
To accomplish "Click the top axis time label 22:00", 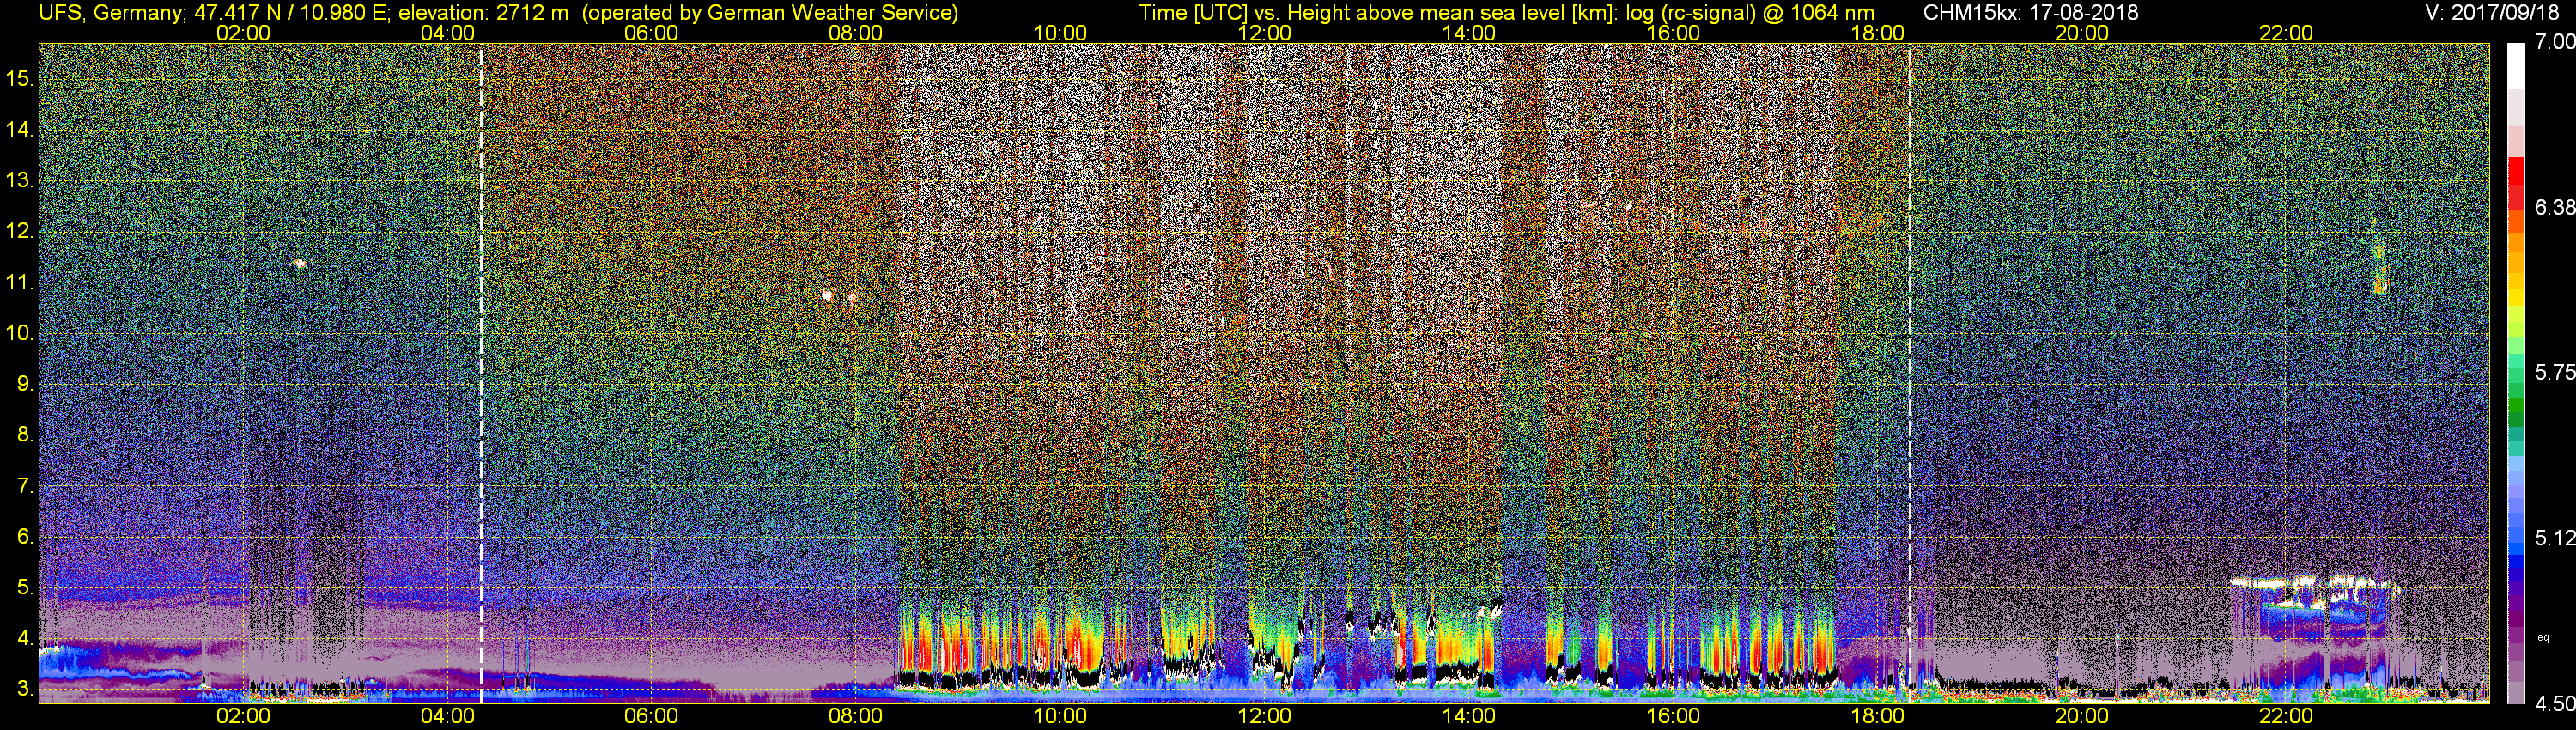I will (2286, 33).
